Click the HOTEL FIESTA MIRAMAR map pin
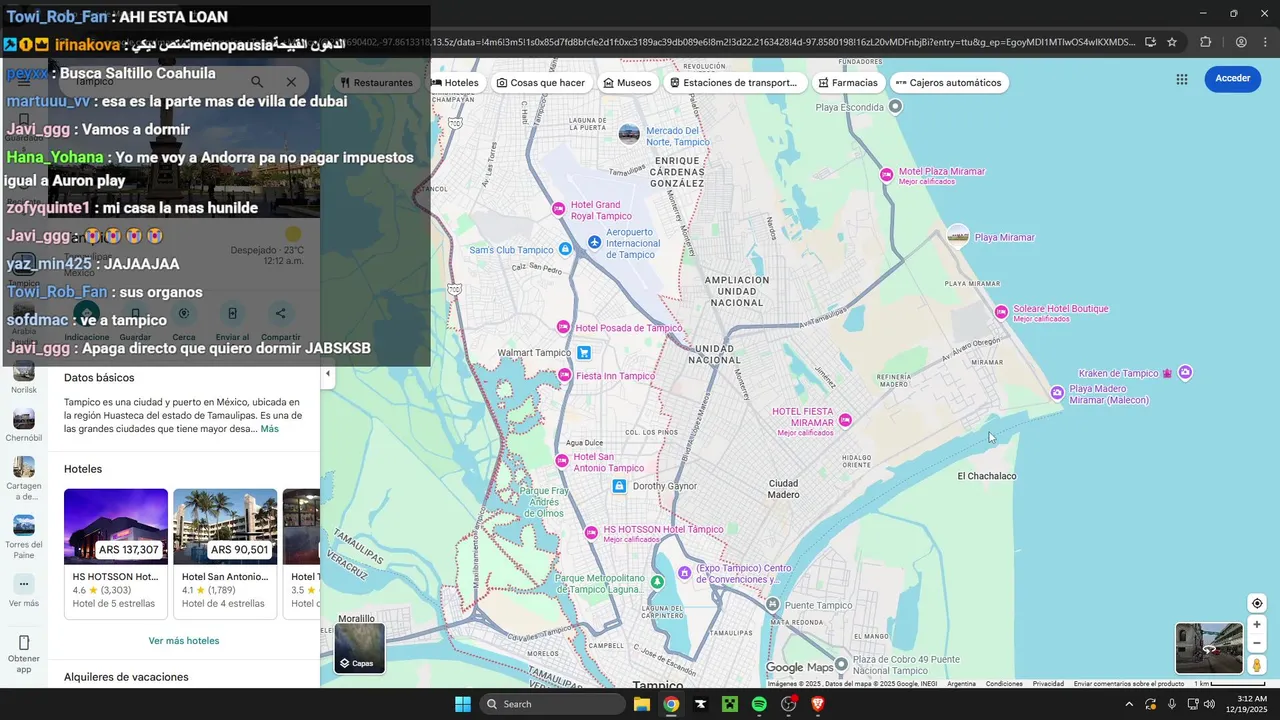1280x720 pixels. point(845,420)
